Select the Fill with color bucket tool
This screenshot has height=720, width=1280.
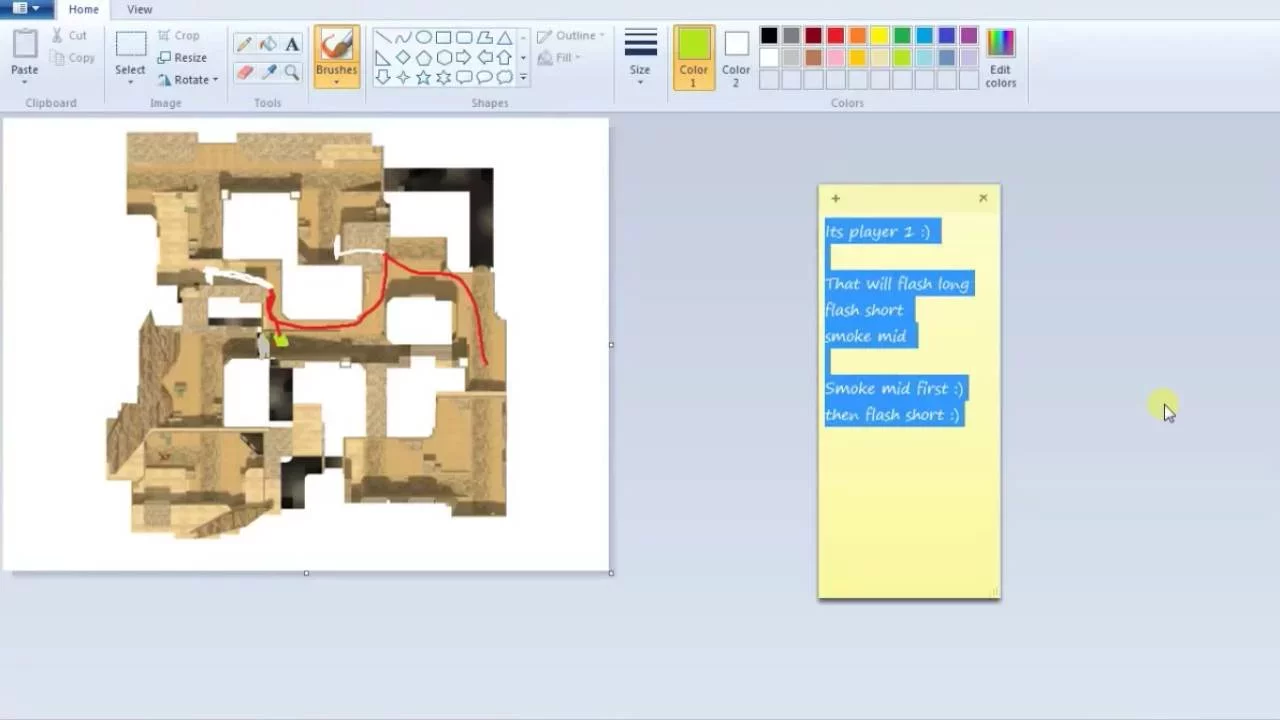point(268,44)
